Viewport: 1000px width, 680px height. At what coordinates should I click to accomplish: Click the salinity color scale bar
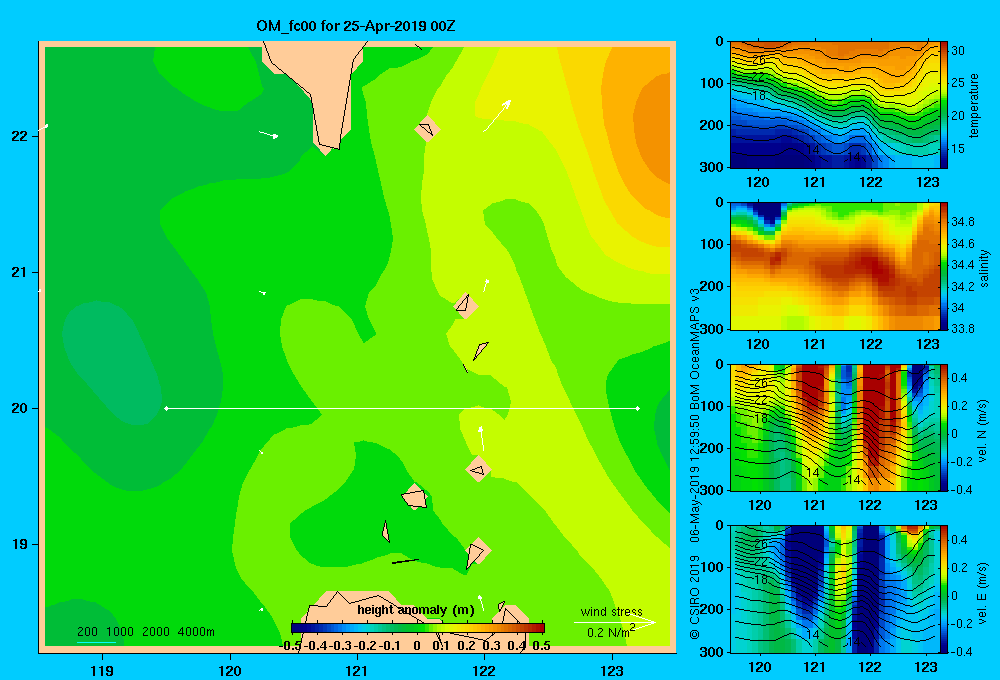(944, 266)
